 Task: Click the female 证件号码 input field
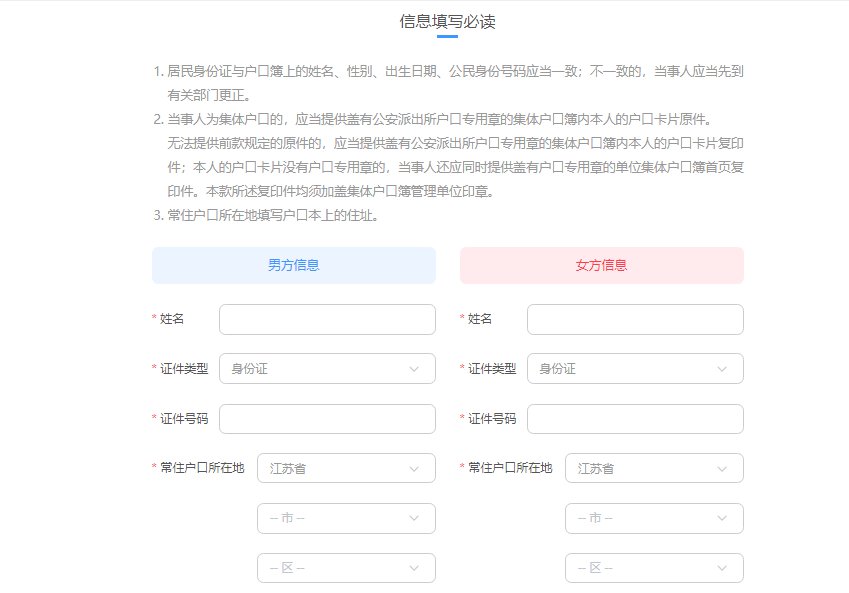click(x=635, y=419)
